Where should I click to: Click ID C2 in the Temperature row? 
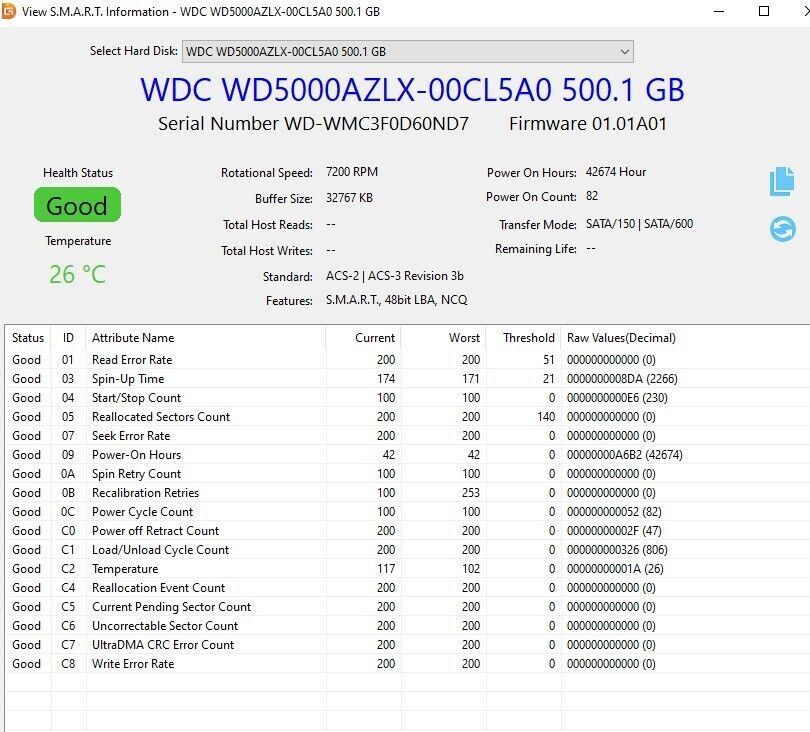pos(68,569)
